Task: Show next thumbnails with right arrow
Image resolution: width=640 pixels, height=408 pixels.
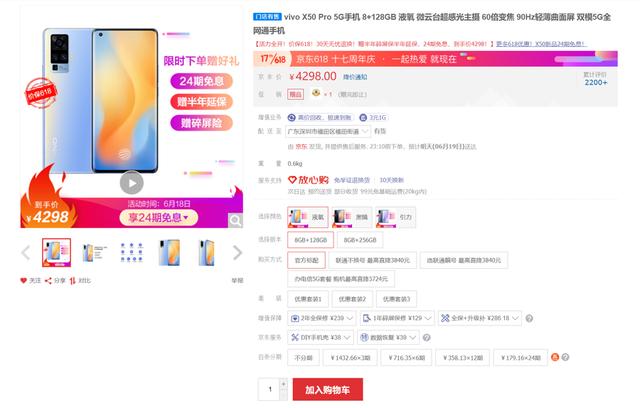Action: pos(237,253)
